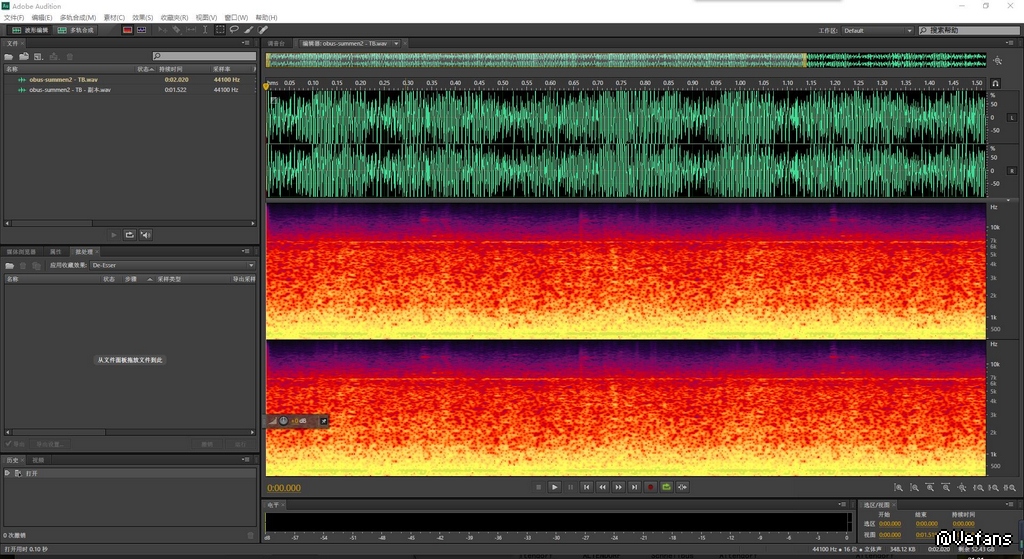Click the 波形编辑 waveform editor button
Screen dimensions: 1024x559
click(28, 30)
